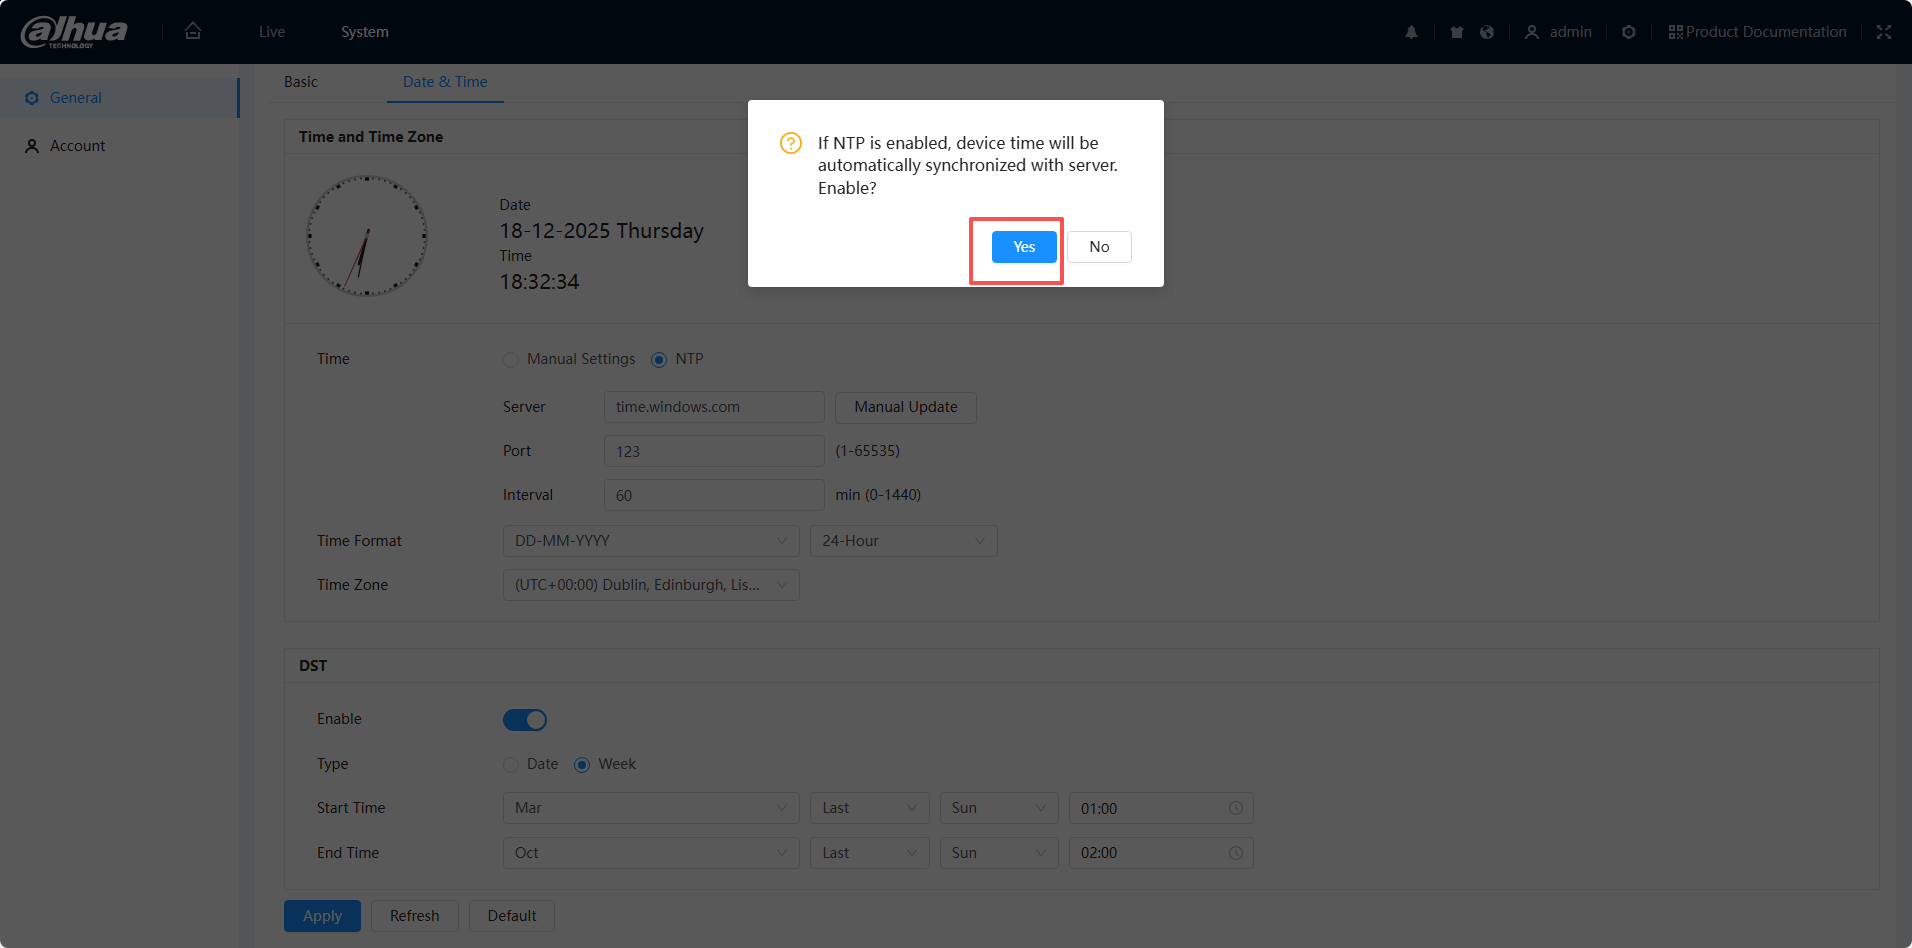1912x948 pixels.
Task: Click No in the NTP dialog
Action: (1098, 247)
